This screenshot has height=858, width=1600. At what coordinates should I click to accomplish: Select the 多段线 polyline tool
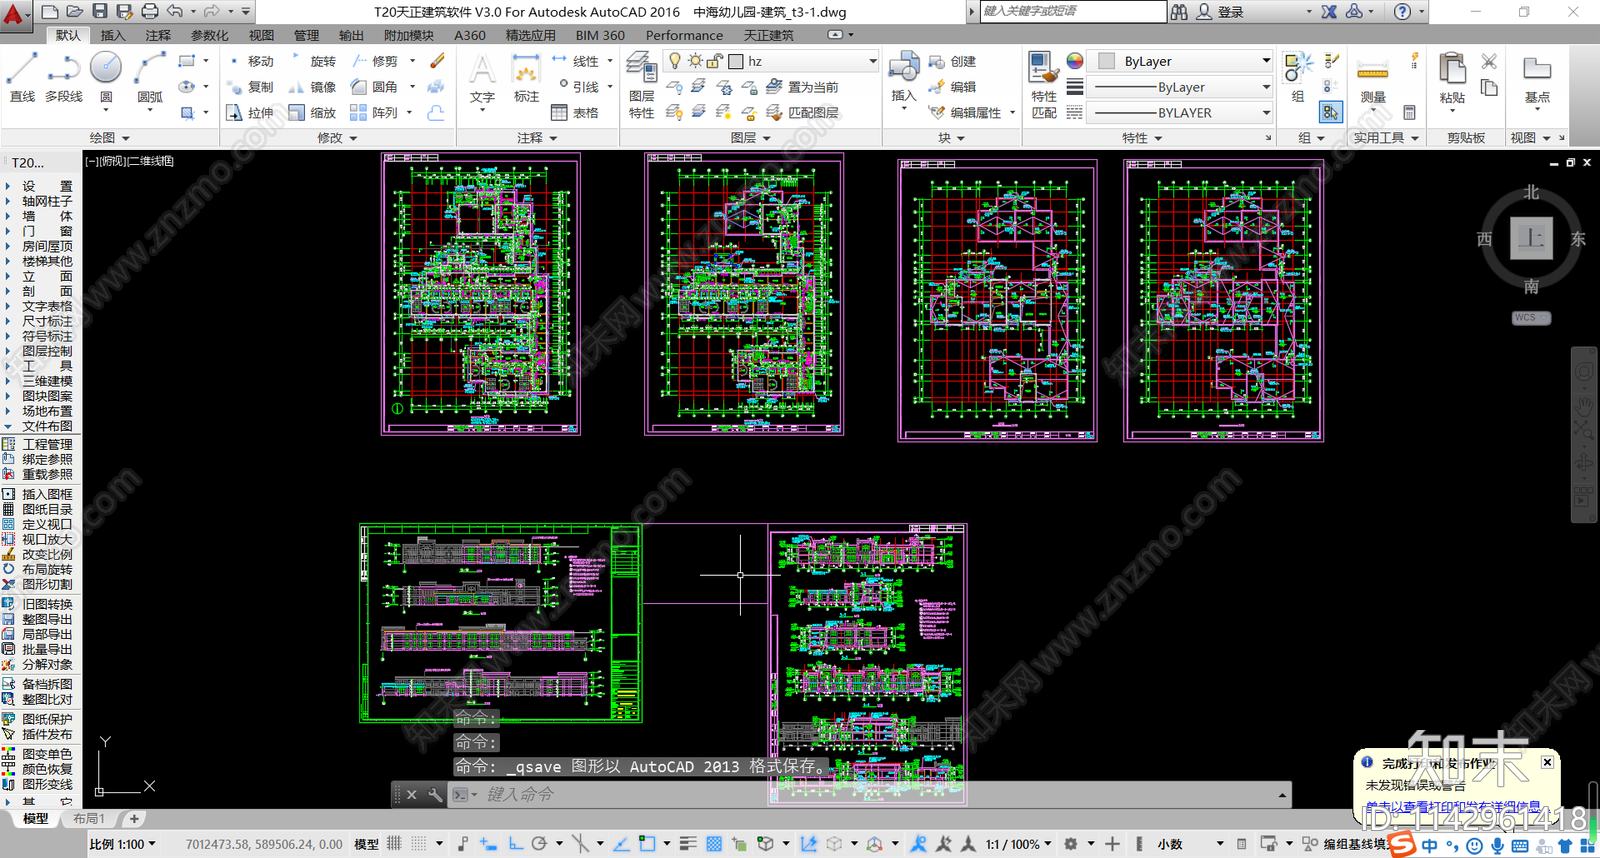[64, 78]
